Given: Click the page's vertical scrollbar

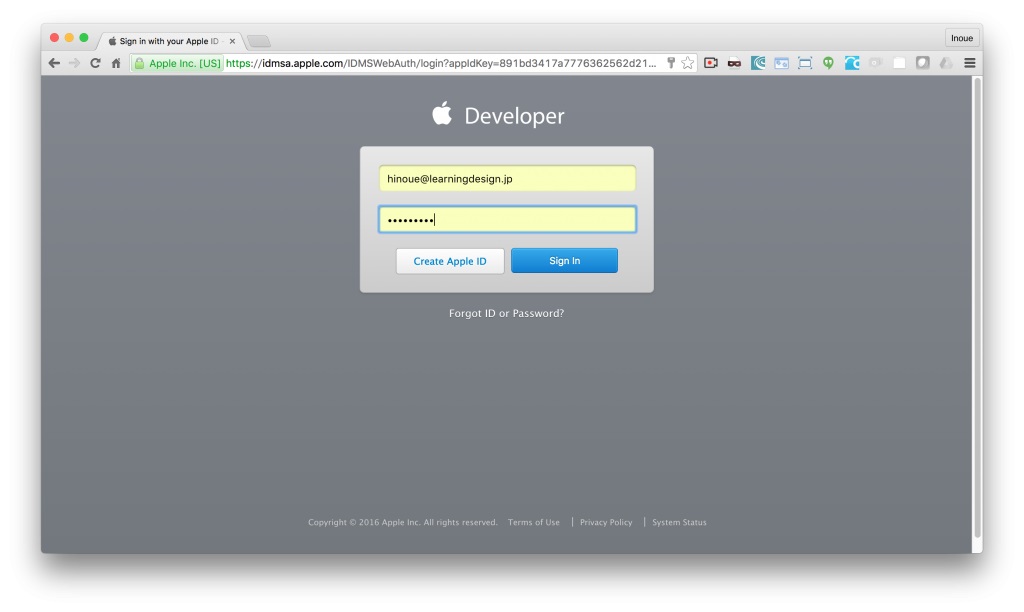Looking at the screenshot, I should [x=978, y=307].
